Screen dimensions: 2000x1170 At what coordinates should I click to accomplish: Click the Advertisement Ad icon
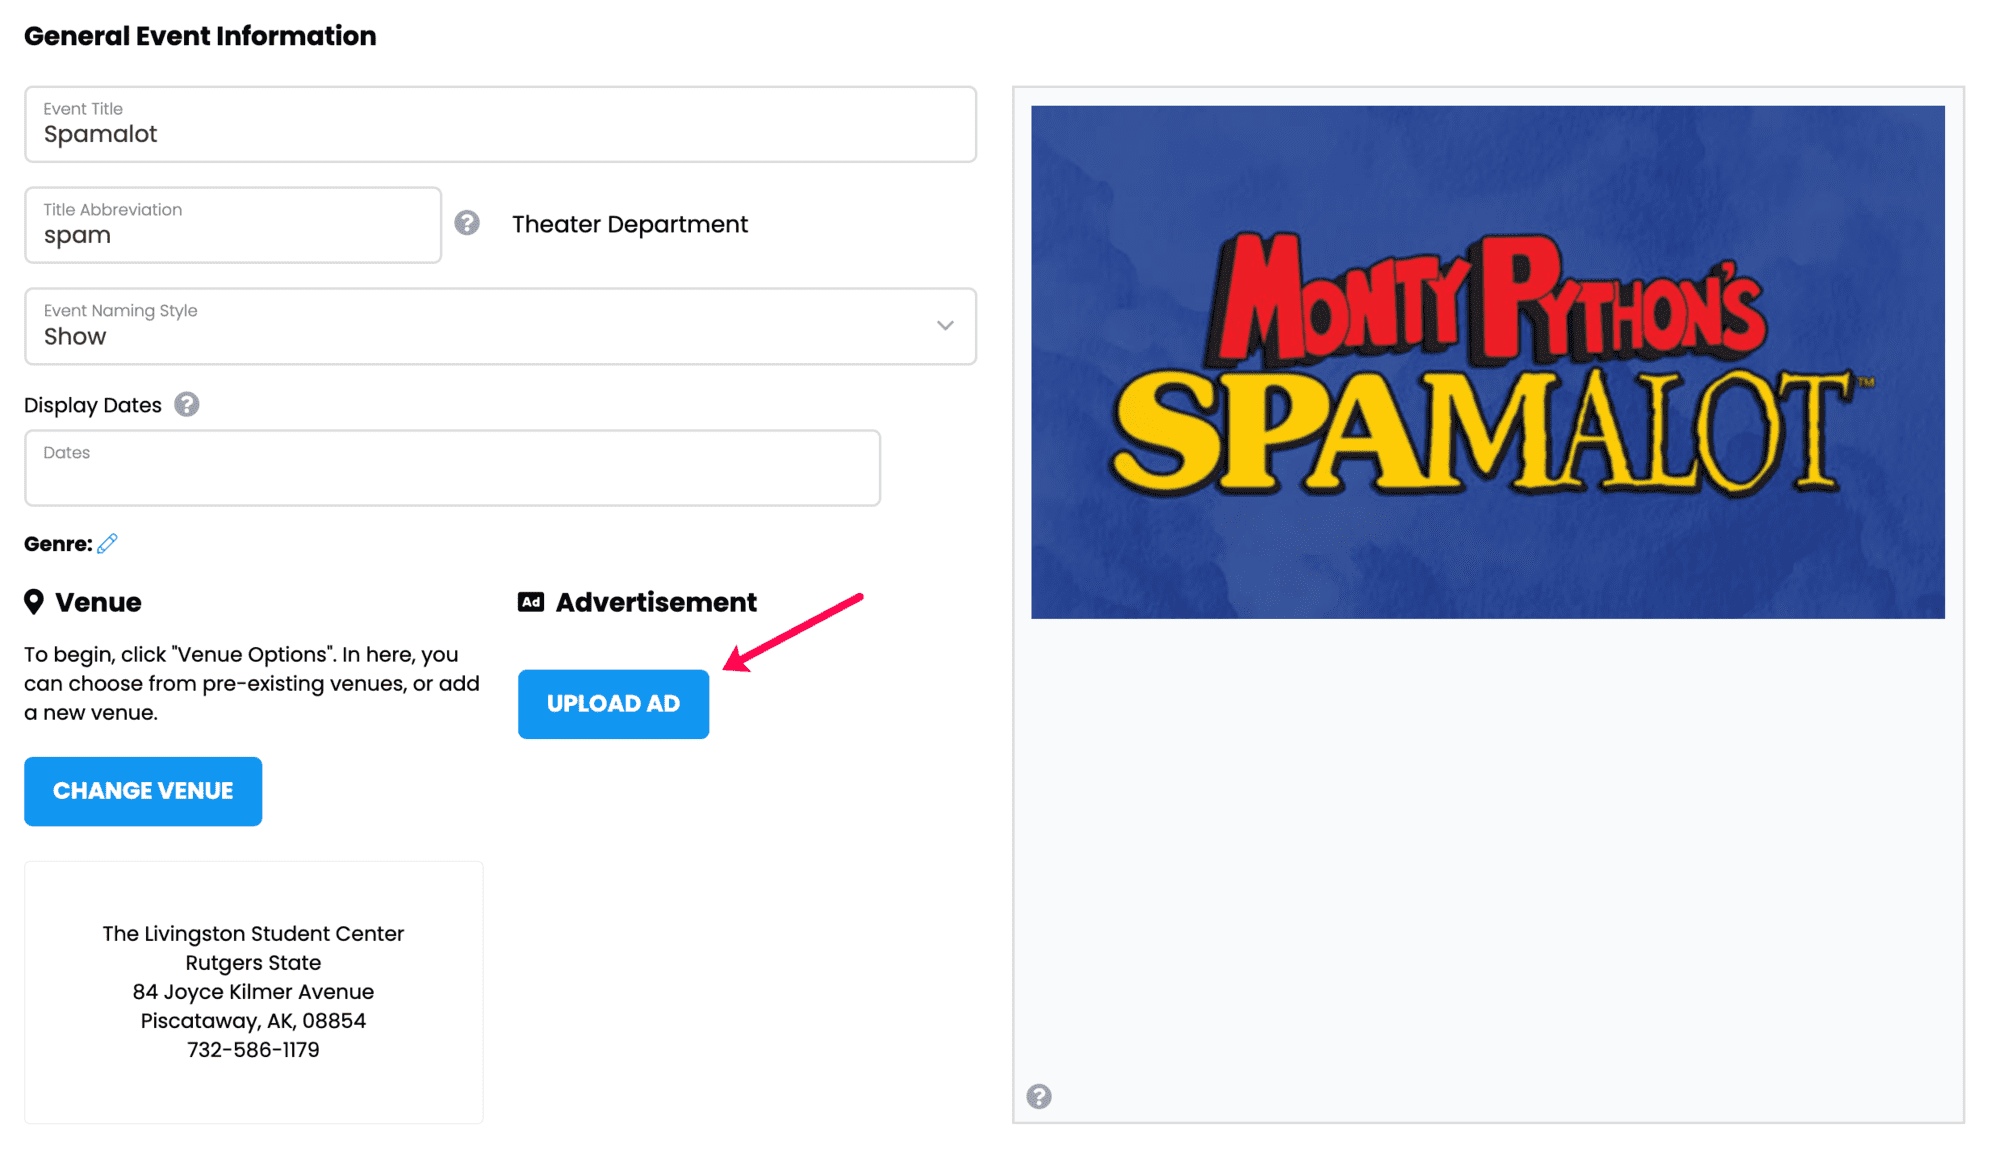531,601
